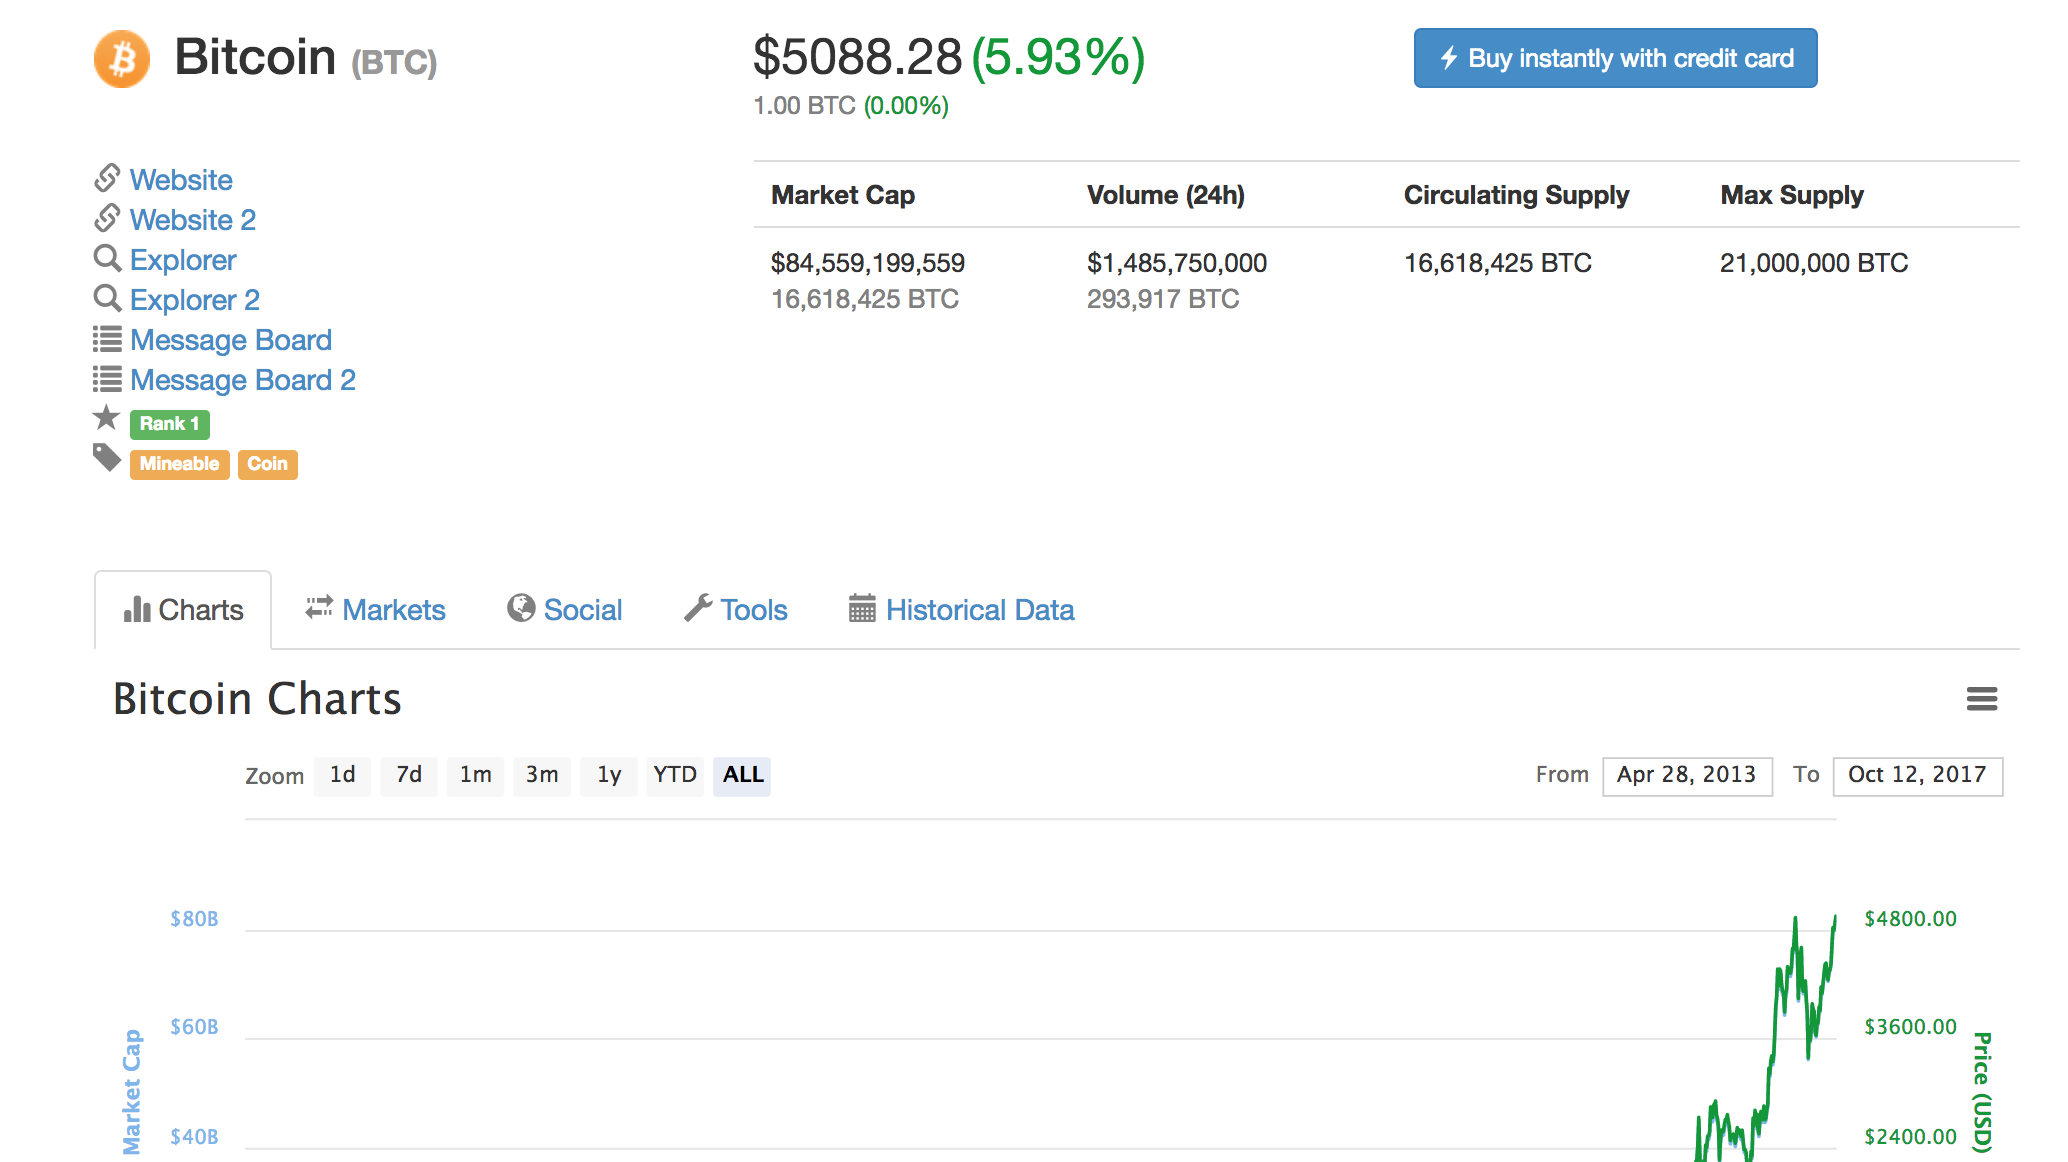Click the bar chart icon on Charts tab

pos(137,609)
